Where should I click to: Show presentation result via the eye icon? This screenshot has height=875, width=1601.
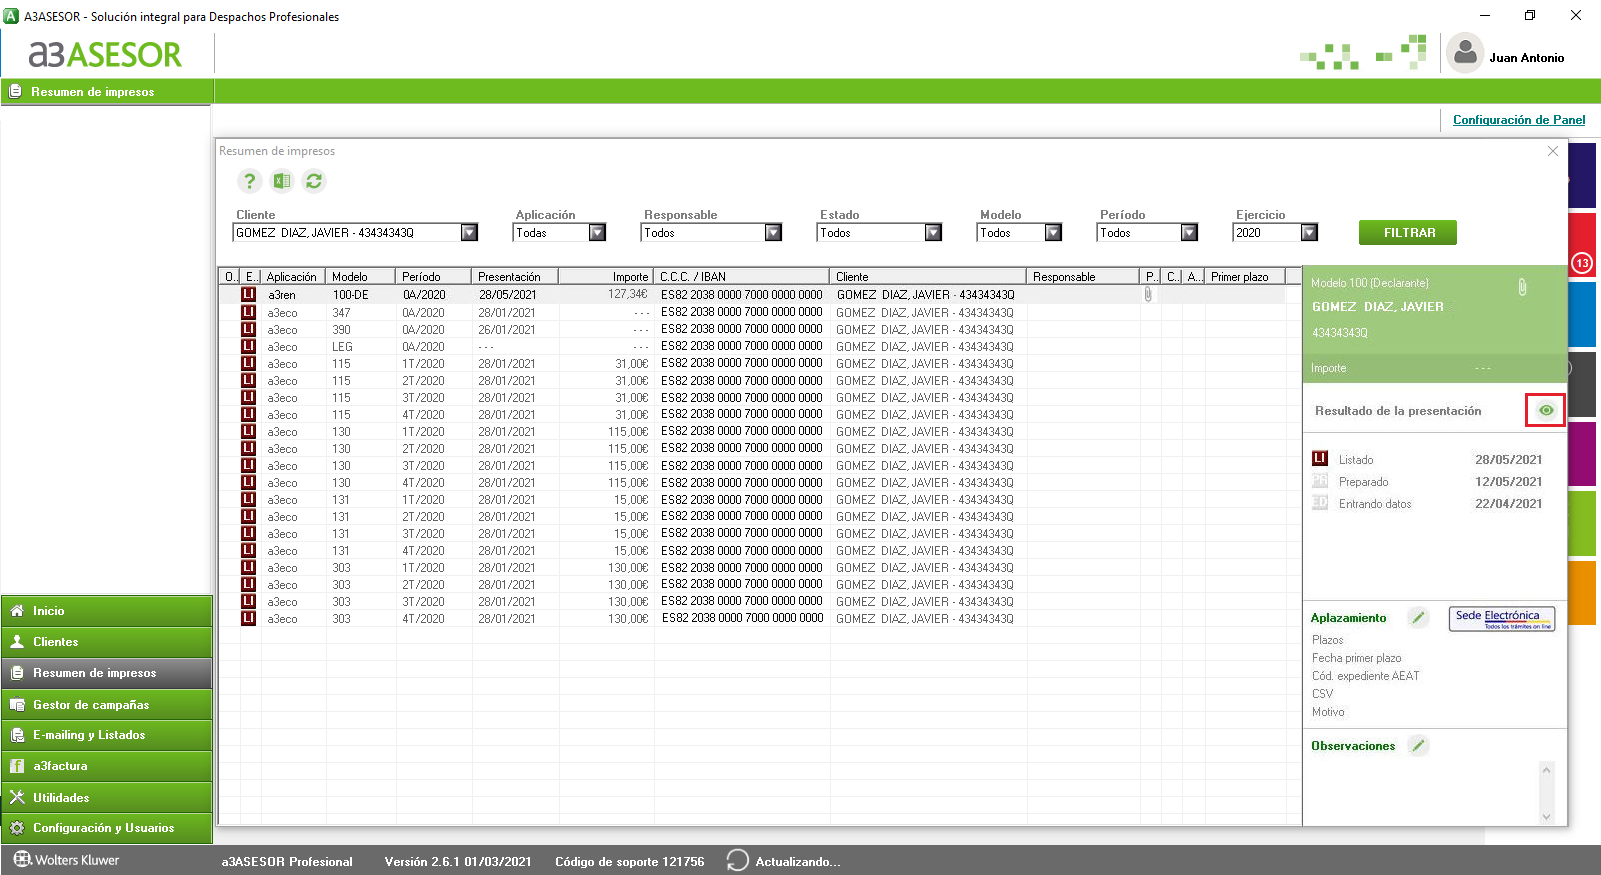pyautogui.click(x=1546, y=410)
